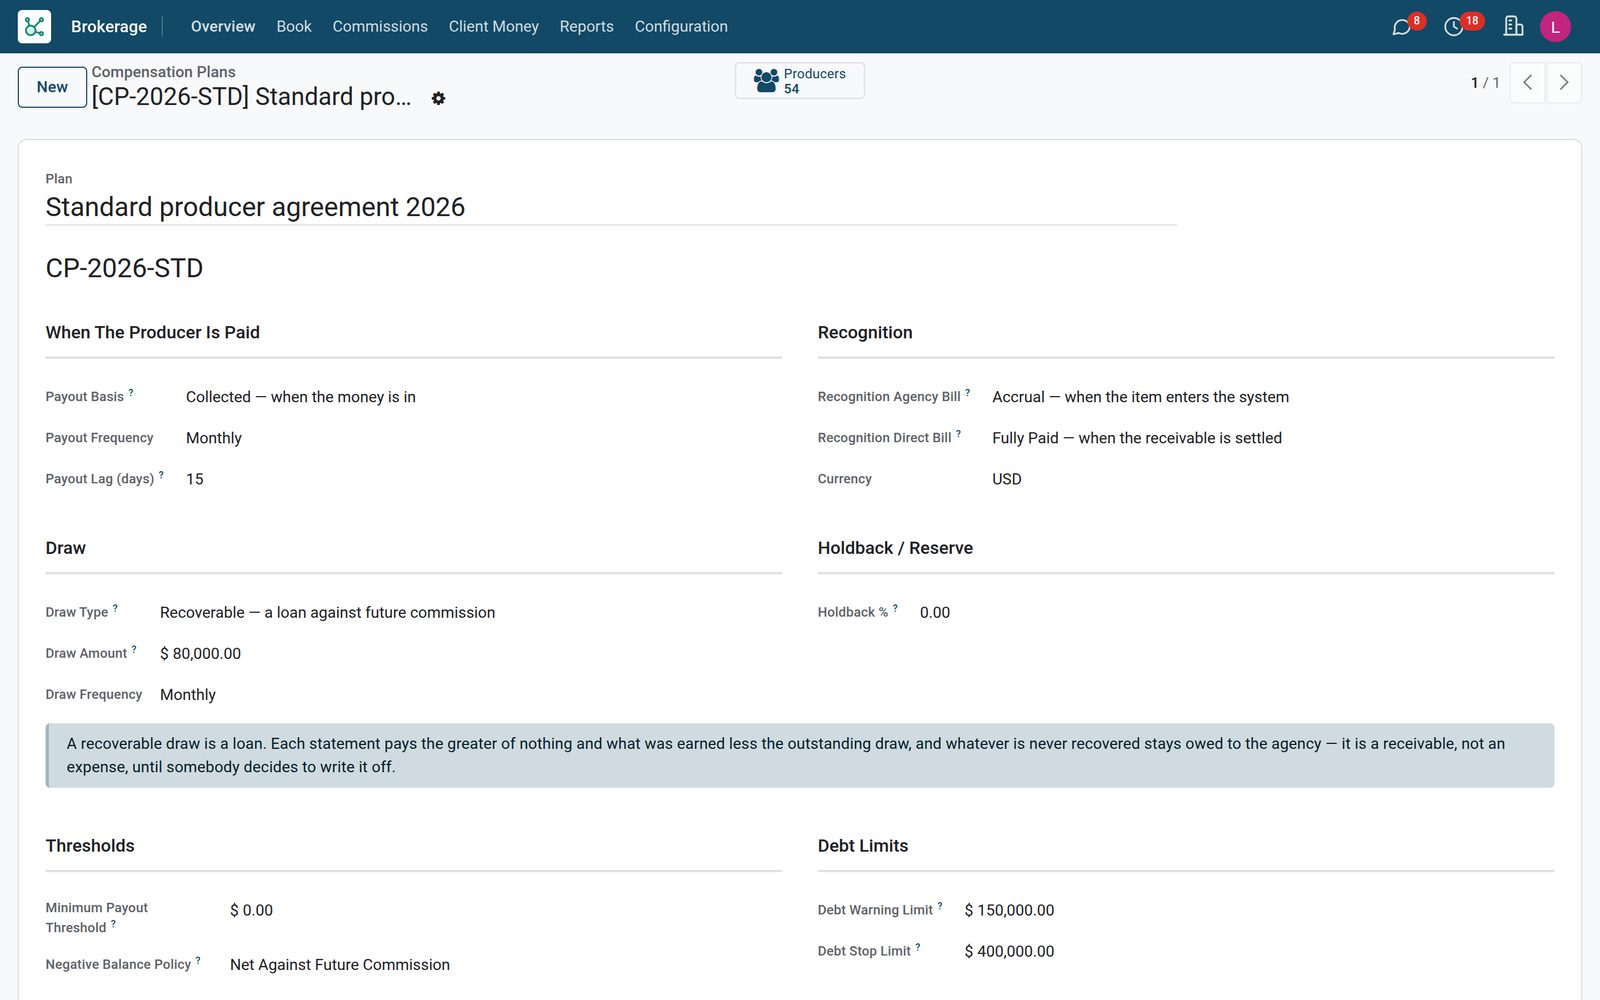Open the activities clock icon
The height and width of the screenshot is (1000, 1600).
1454,27
